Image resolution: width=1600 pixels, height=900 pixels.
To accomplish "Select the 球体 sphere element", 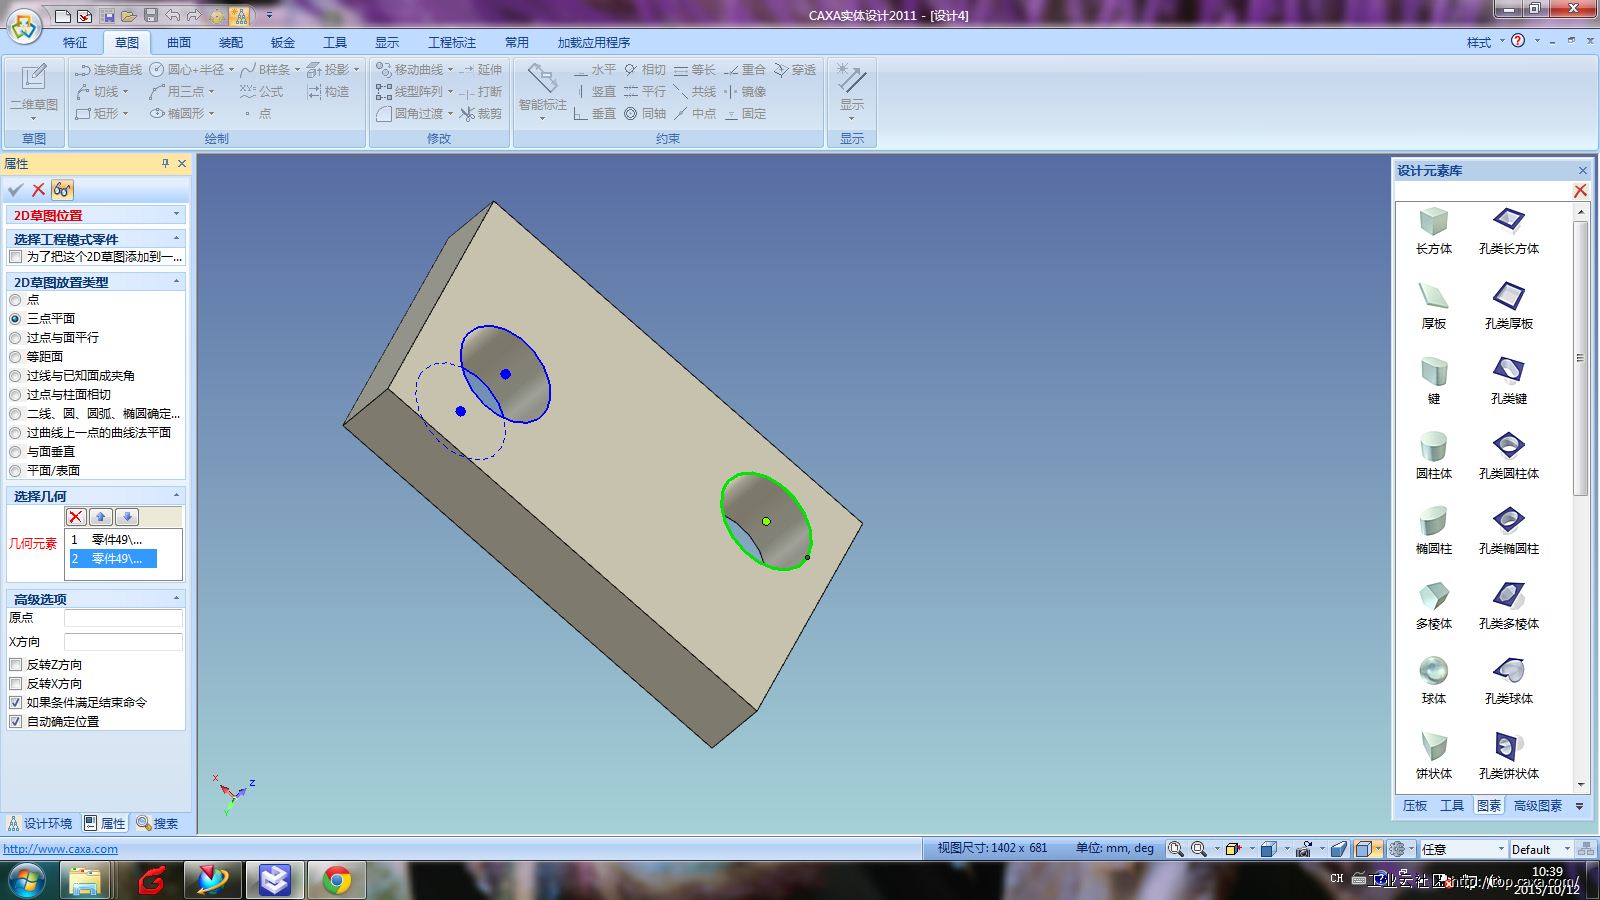I will [1434, 680].
